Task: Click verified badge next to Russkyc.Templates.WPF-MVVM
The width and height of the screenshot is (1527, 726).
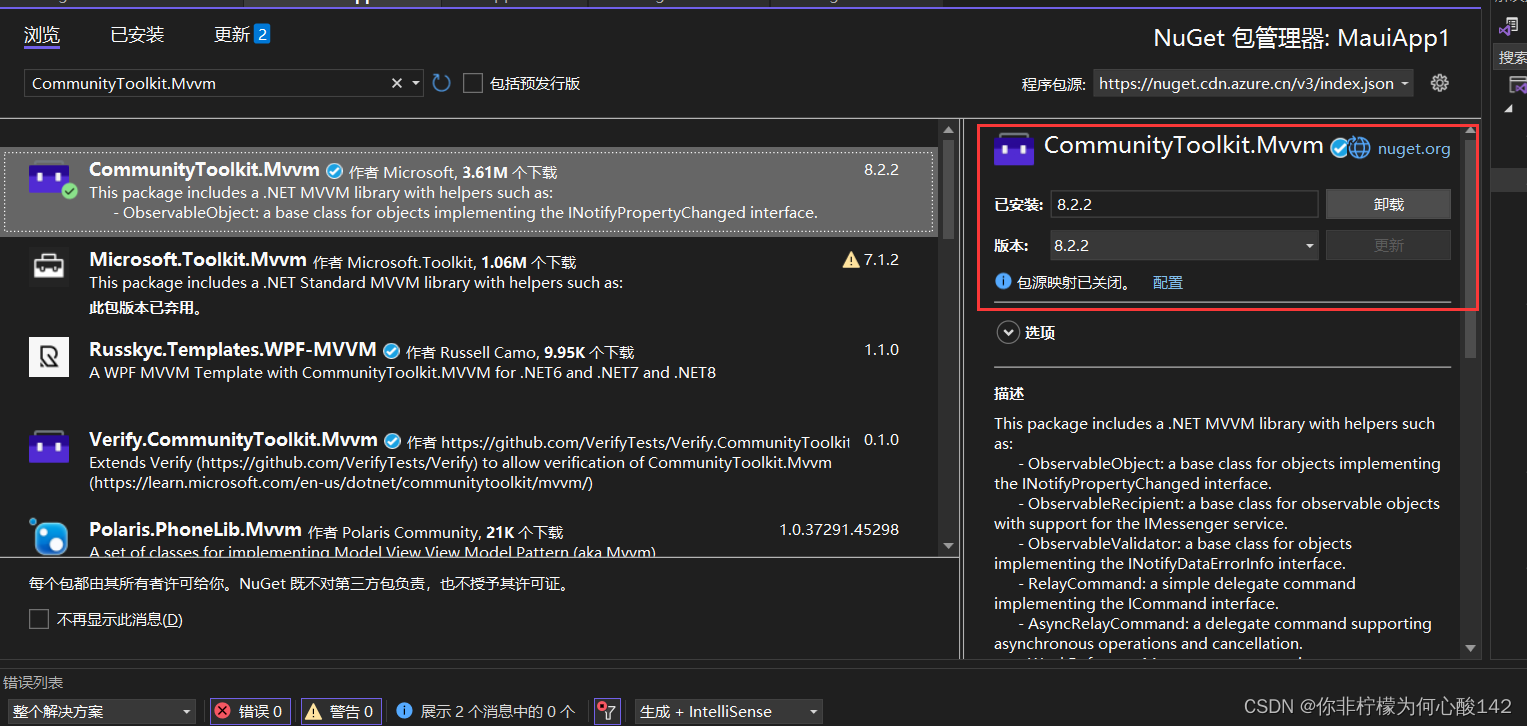Action: click(x=392, y=351)
